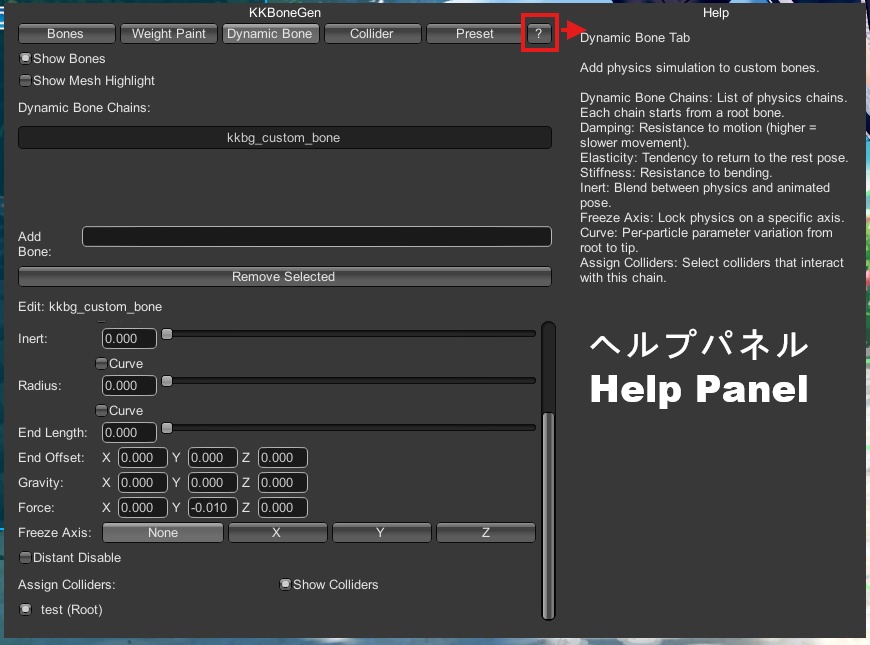Switch to the Weight Paint tab
The image size is (870, 645).
(169, 34)
